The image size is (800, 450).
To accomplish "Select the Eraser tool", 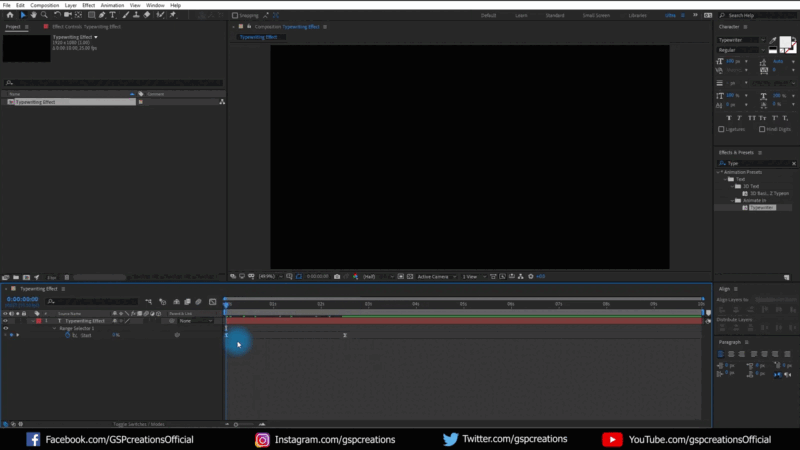I will pyautogui.click(x=147, y=15).
